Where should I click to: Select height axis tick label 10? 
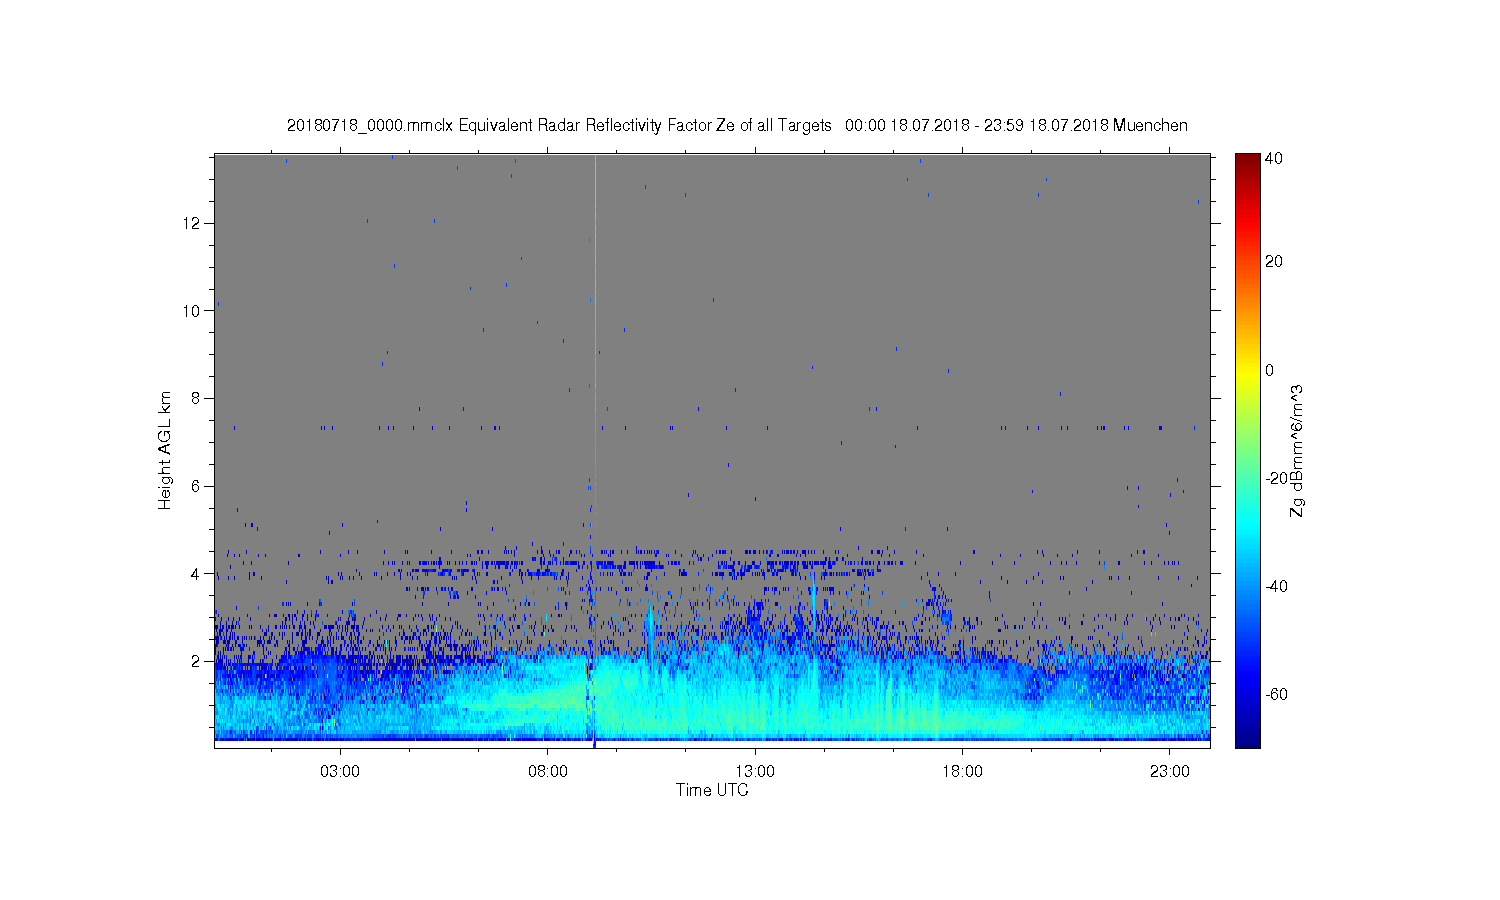coord(193,311)
